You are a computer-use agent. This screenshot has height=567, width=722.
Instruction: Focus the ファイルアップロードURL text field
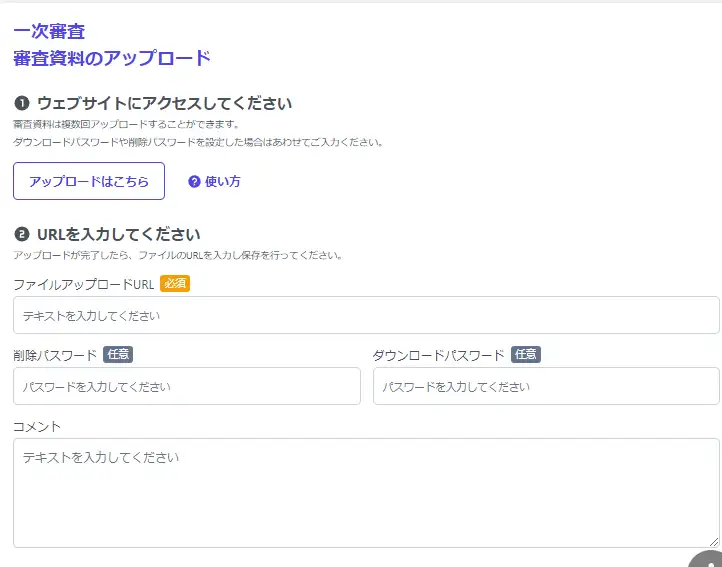[366, 315]
